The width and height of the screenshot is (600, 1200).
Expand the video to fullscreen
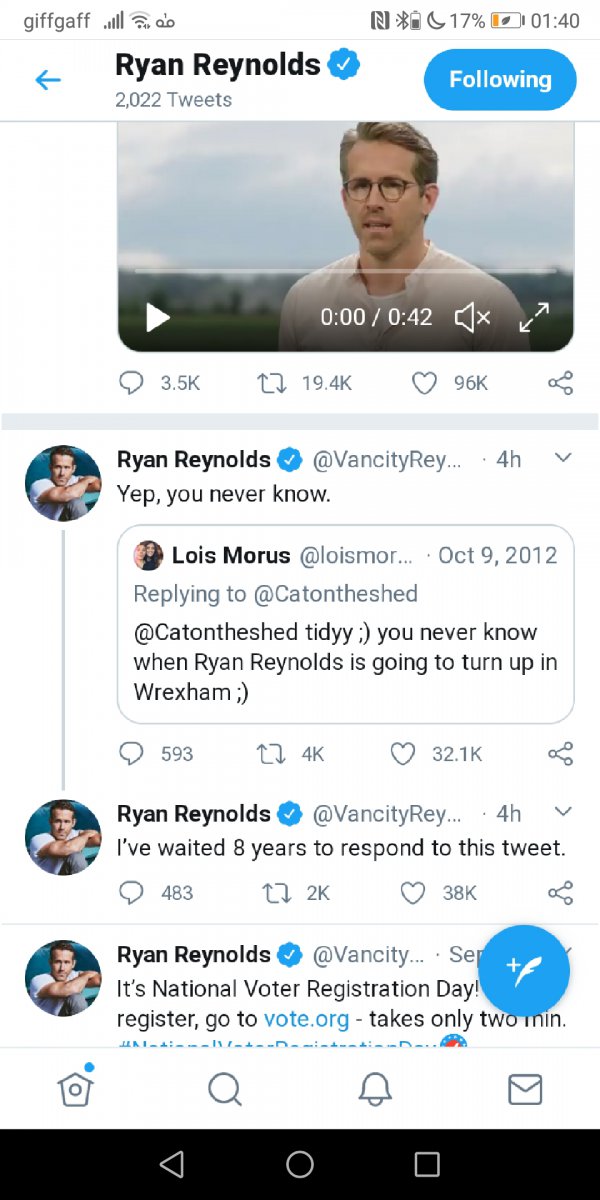click(535, 317)
